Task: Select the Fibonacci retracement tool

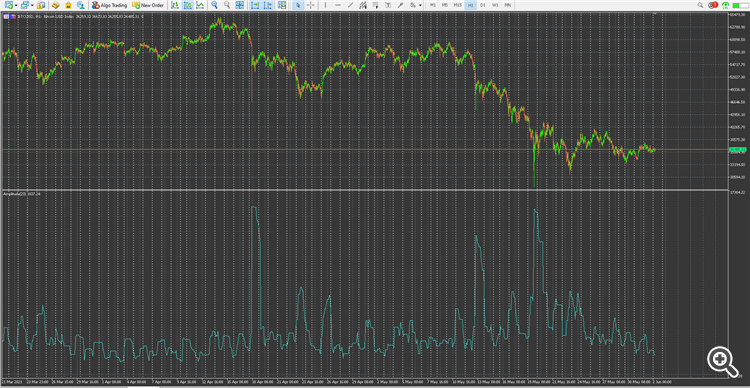Action: [375, 5]
